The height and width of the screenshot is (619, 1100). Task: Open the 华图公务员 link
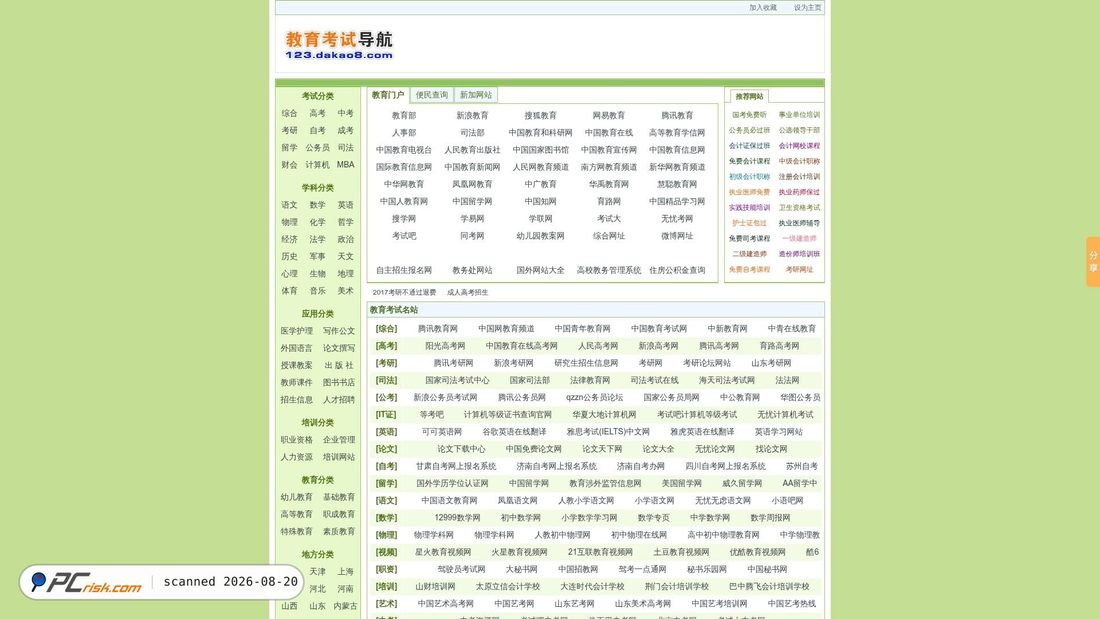[x=800, y=398]
